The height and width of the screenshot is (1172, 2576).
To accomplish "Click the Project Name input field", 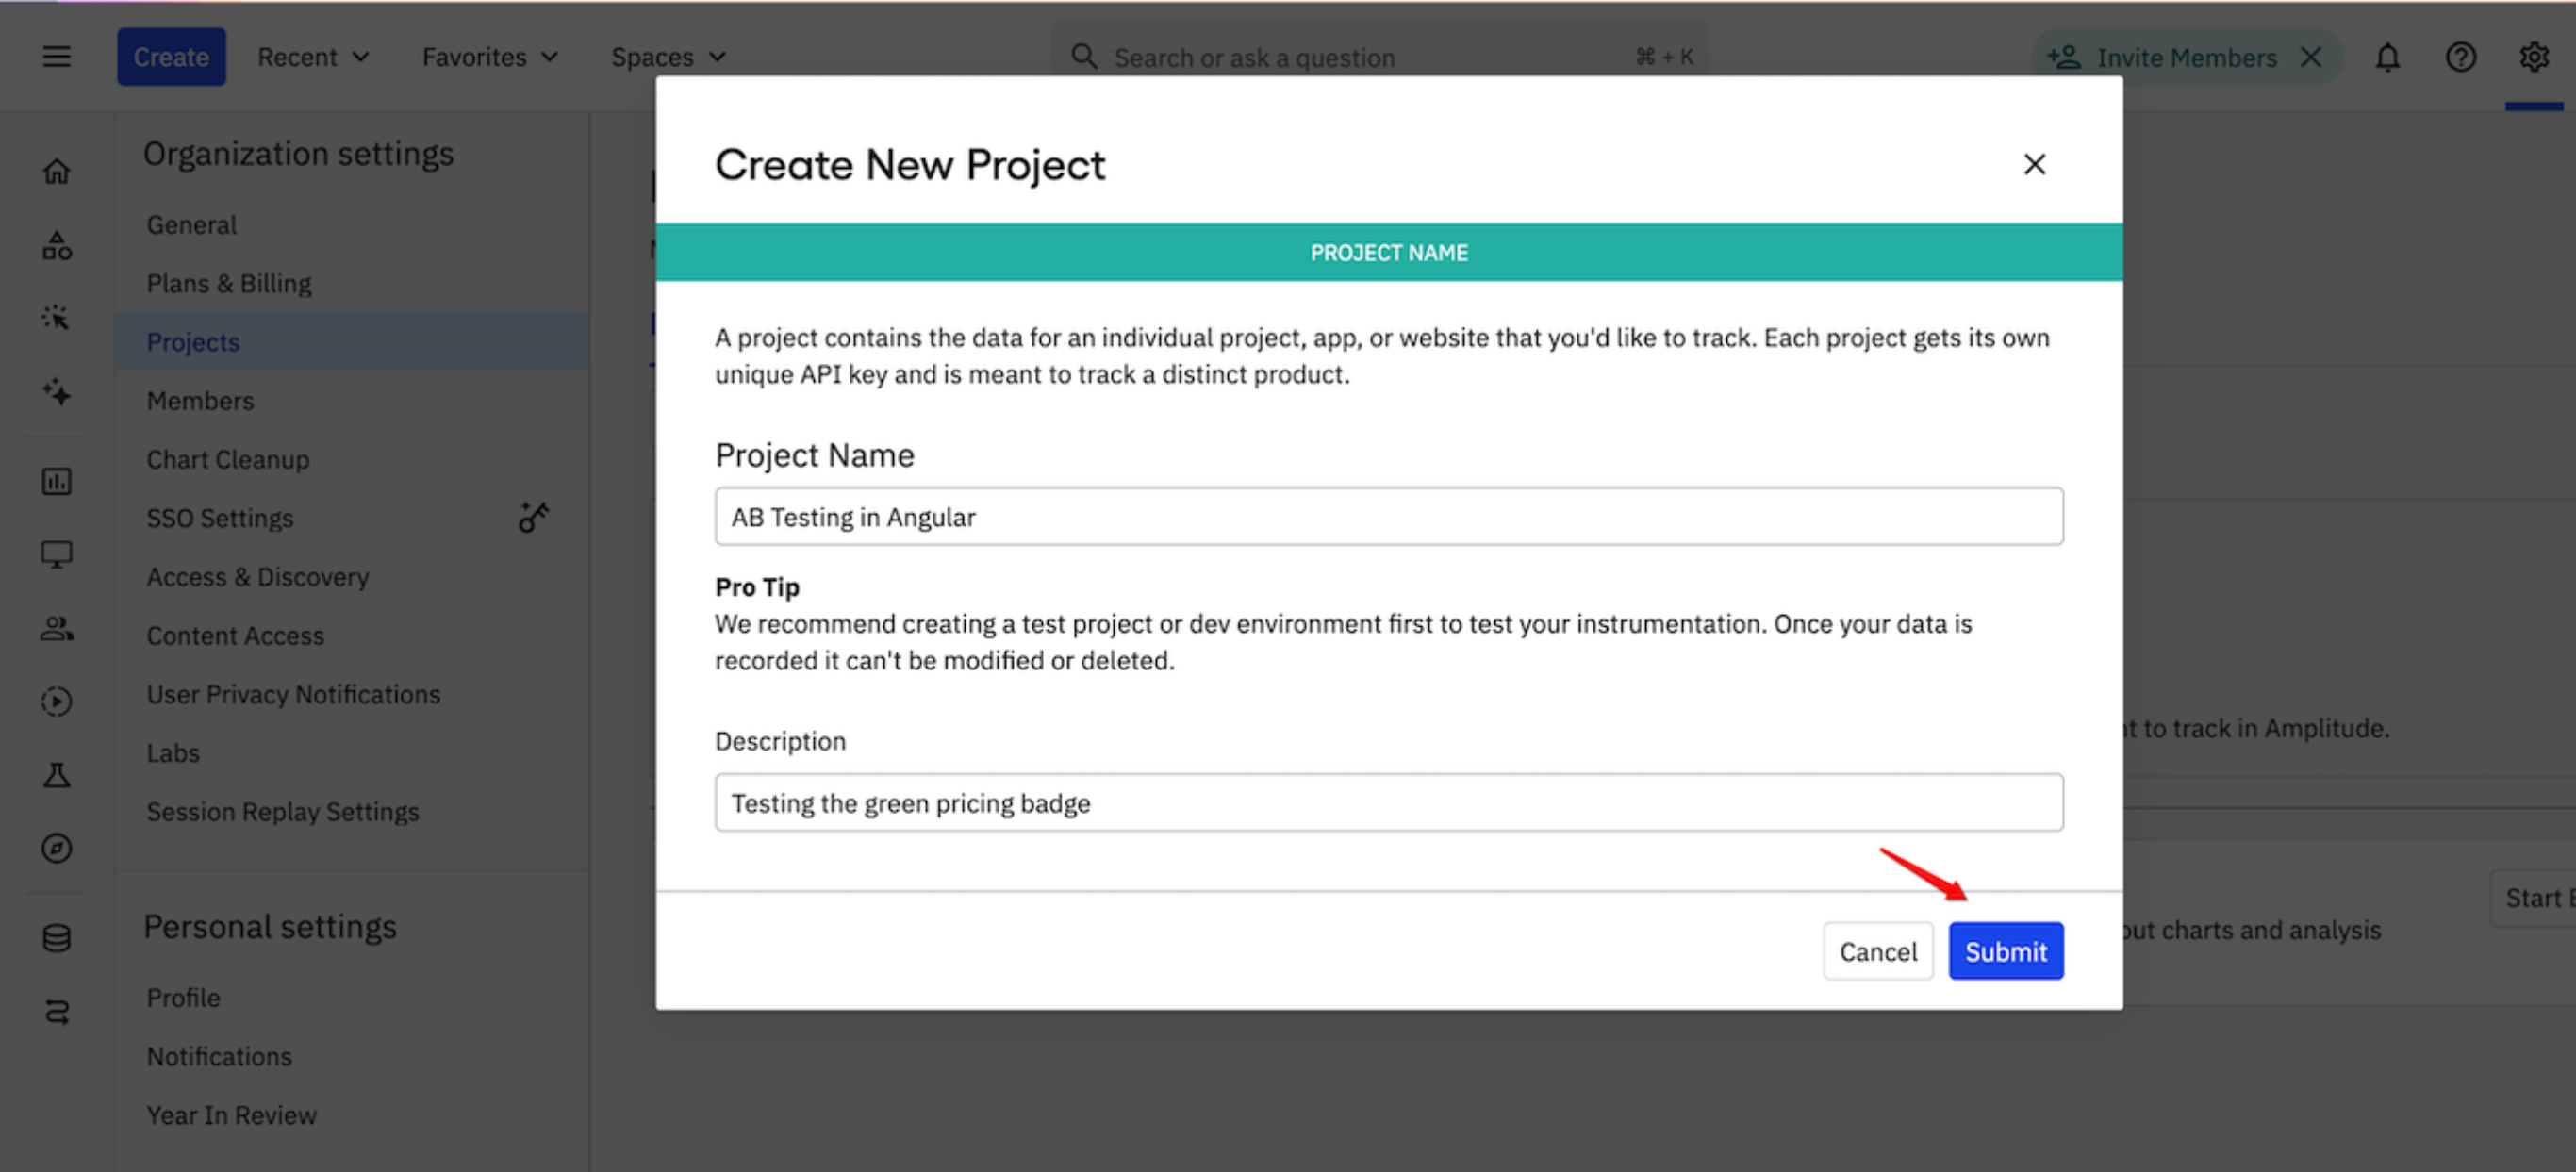I will (x=1389, y=517).
